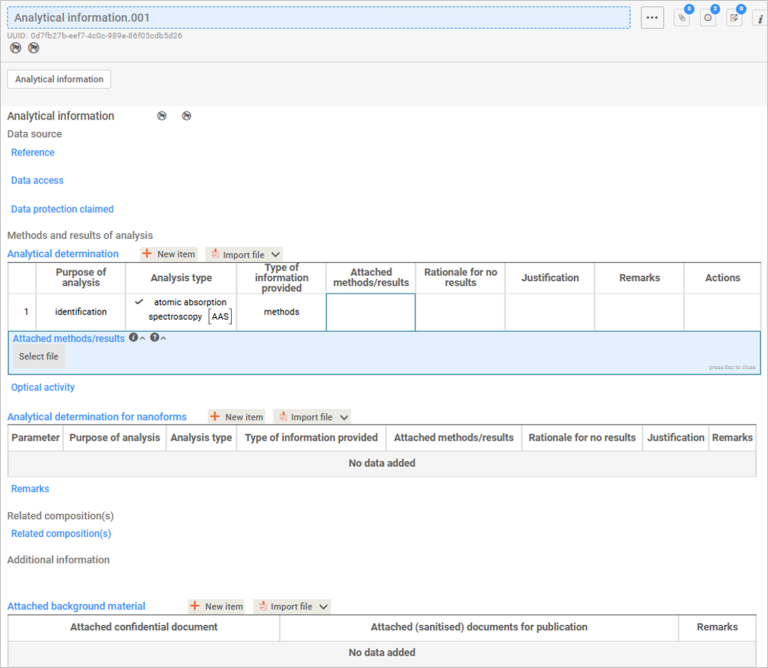The height and width of the screenshot is (668, 768).
Task: Open the clock history icon with badge 2
Action: [708, 18]
